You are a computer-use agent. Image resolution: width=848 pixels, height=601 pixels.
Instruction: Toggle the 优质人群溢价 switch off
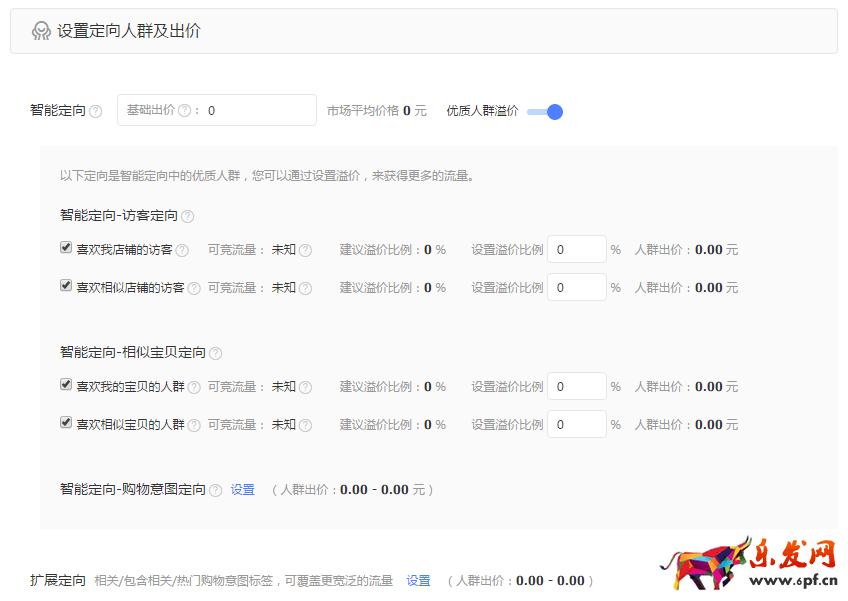pos(541,112)
